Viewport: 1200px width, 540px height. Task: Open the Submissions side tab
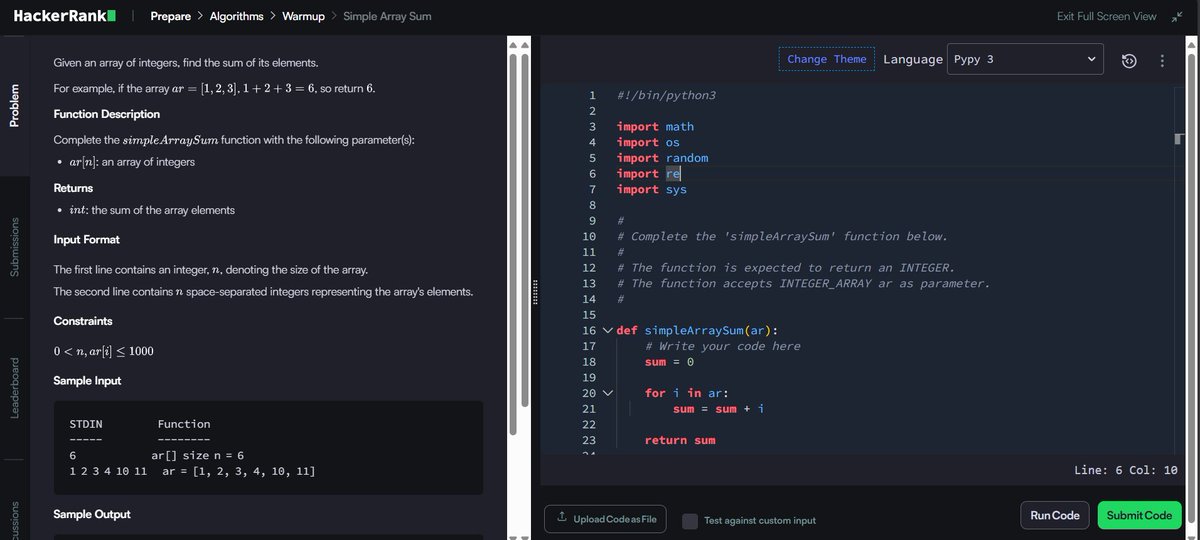point(14,247)
